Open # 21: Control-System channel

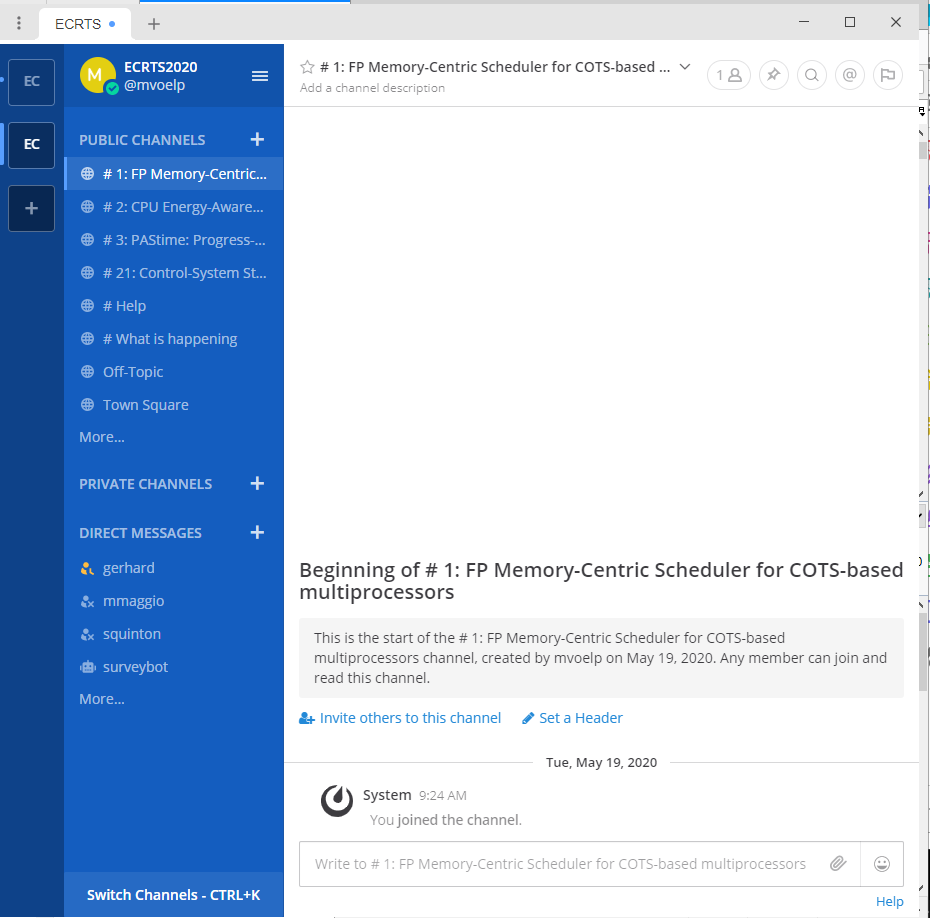pos(174,273)
